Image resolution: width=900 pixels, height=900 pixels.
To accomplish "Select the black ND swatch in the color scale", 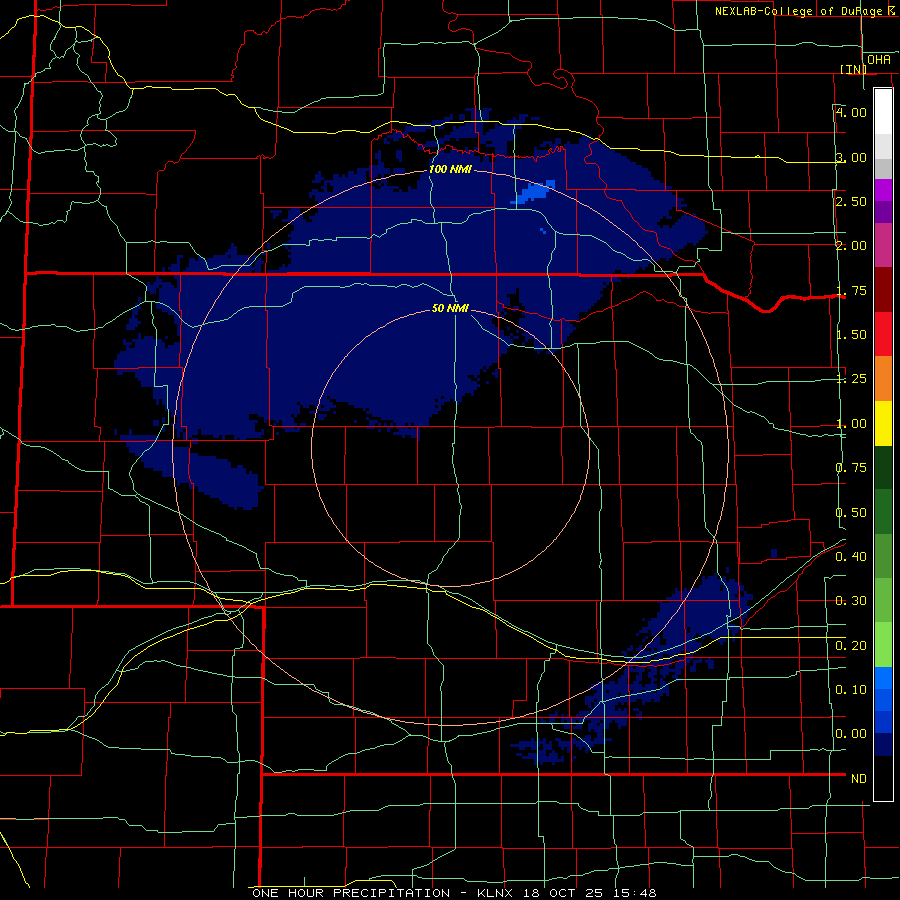I will (x=883, y=778).
